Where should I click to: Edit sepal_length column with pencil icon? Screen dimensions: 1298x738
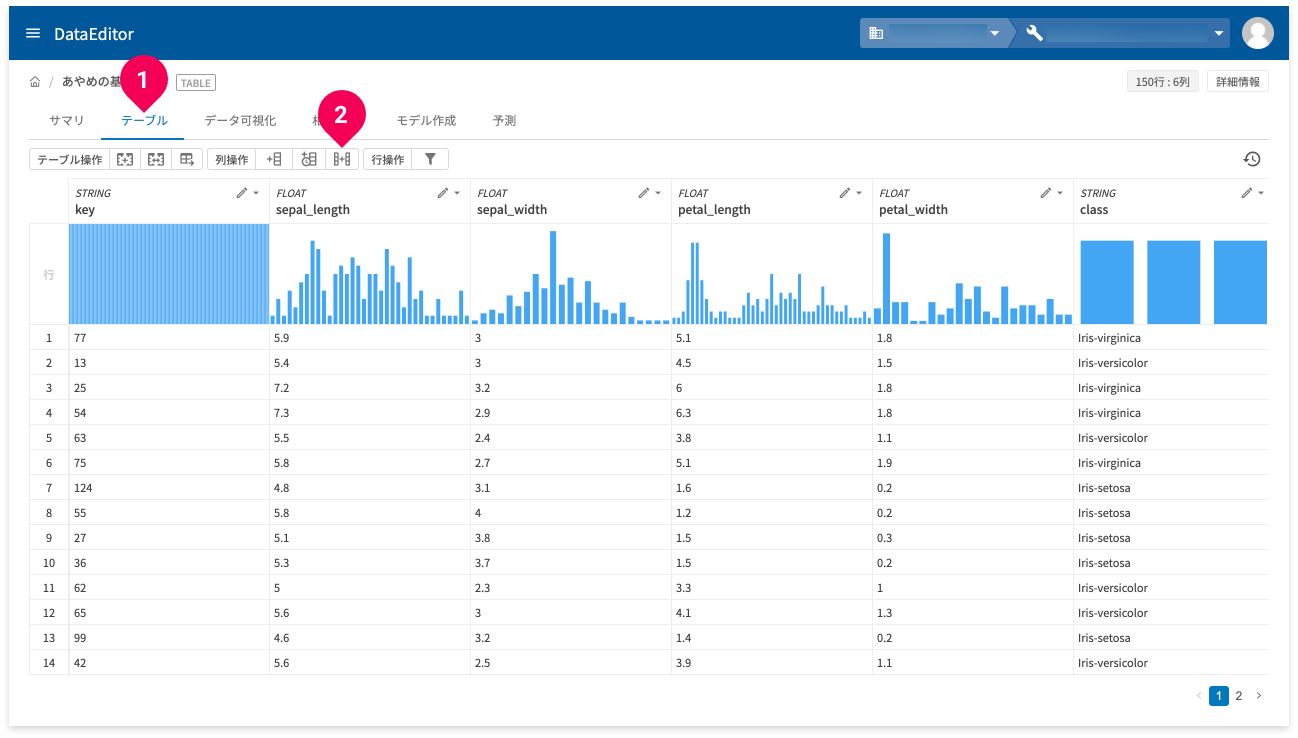coord(442,192)
